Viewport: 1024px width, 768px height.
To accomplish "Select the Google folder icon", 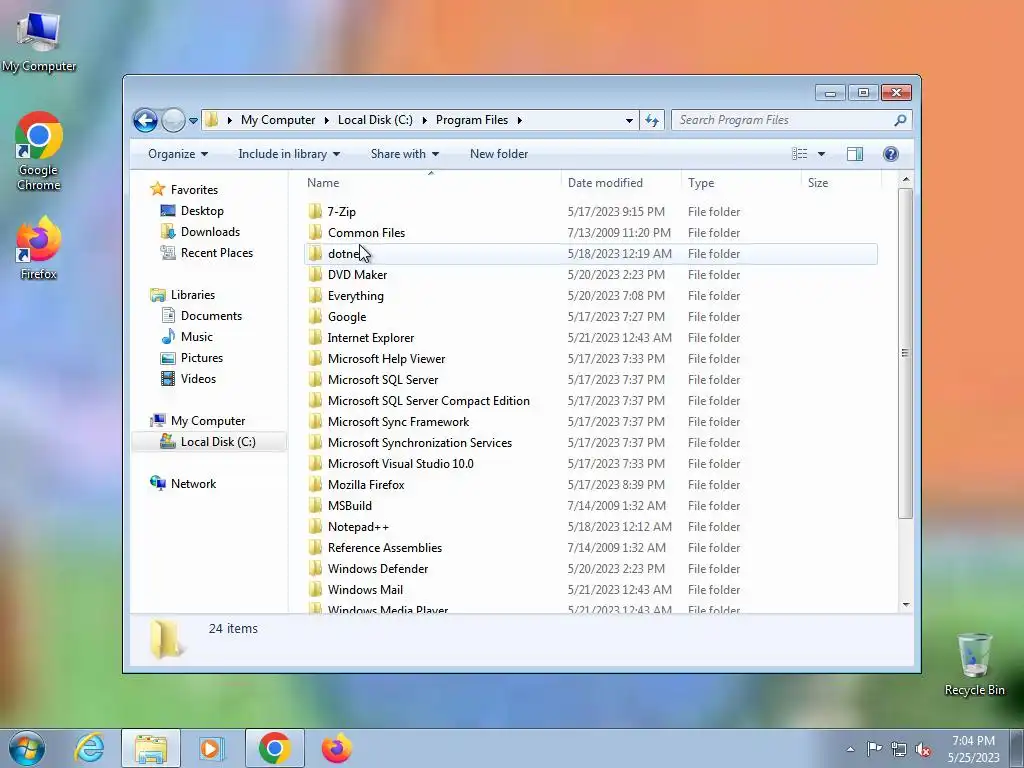I will click(315, 316).
